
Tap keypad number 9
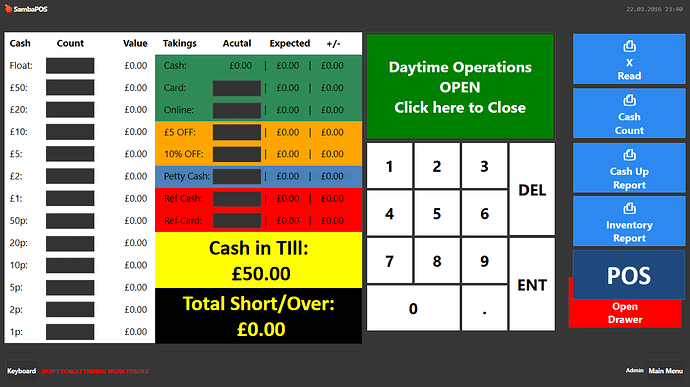[x=484, y=261]
